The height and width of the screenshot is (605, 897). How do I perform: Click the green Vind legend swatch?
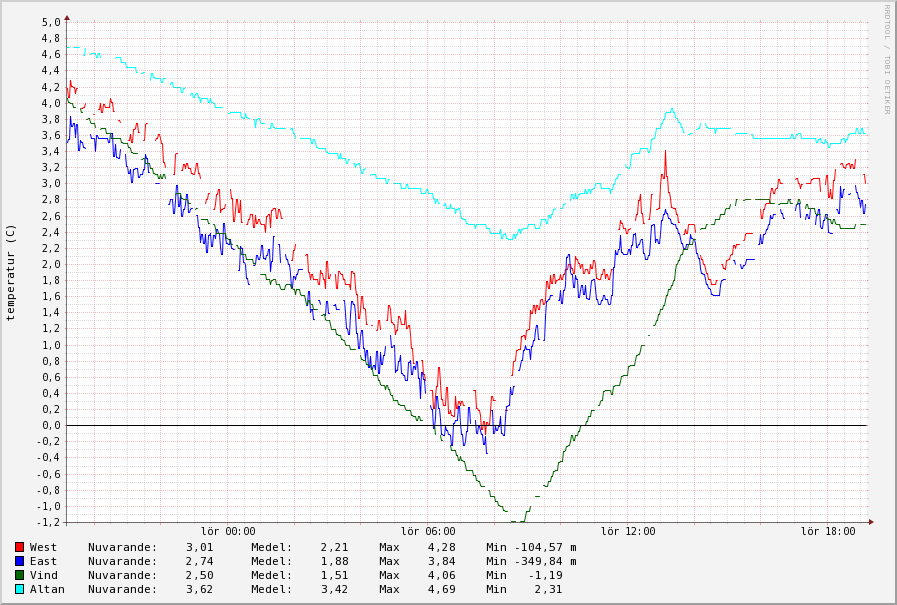[19, 575]
